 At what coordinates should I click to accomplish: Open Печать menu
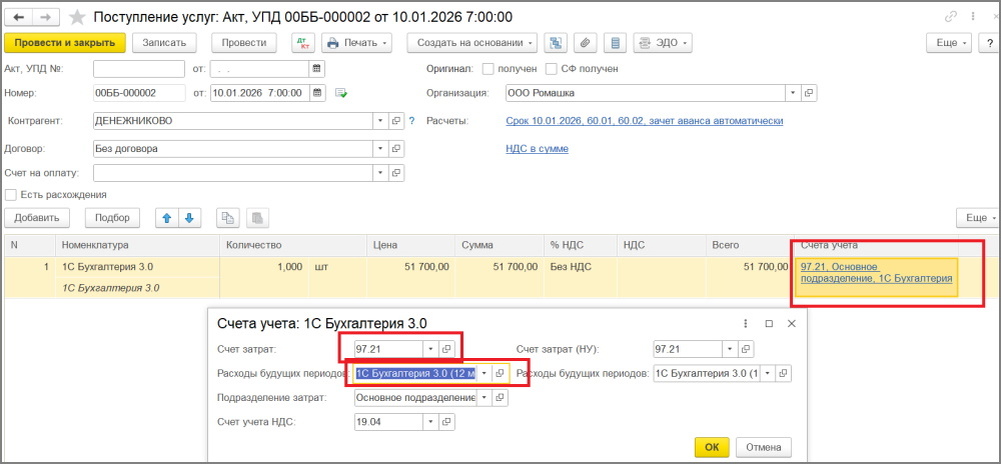click(x=356, y=43)
